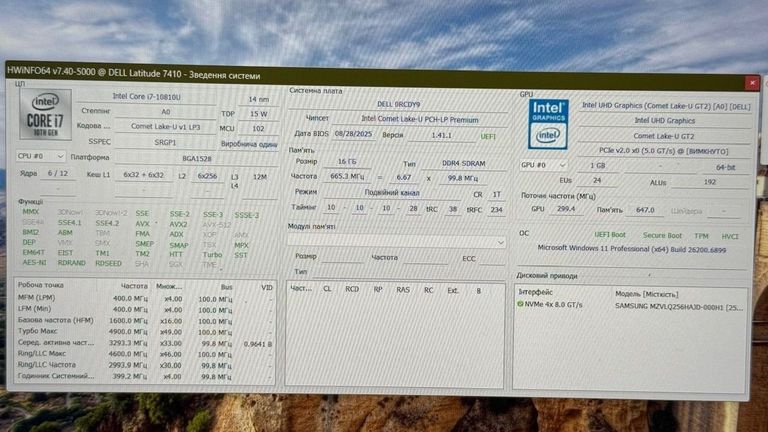This screenshot has width=768, height=432.
Task: Click the AES-NI feature label
Action: (x=34, y=263)
